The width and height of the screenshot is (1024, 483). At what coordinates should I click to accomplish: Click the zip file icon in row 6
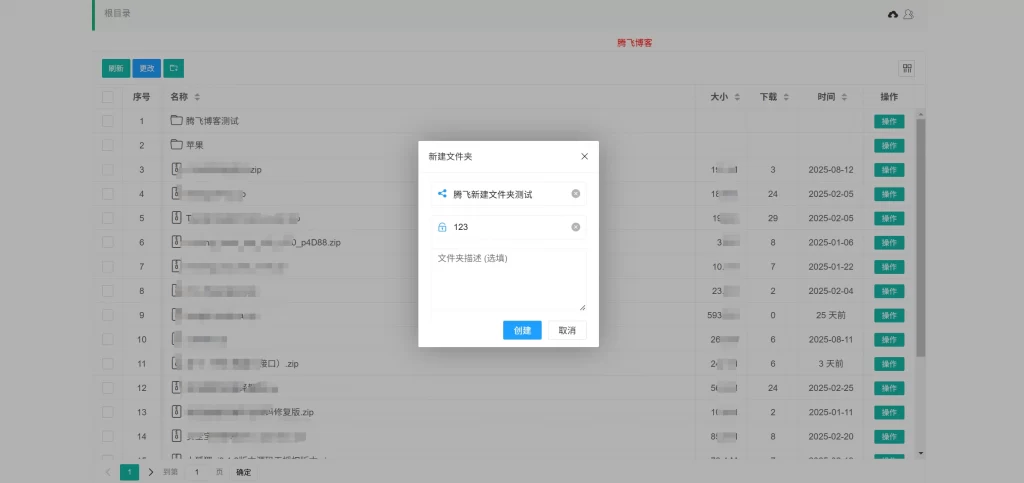(x=176, y=242)
